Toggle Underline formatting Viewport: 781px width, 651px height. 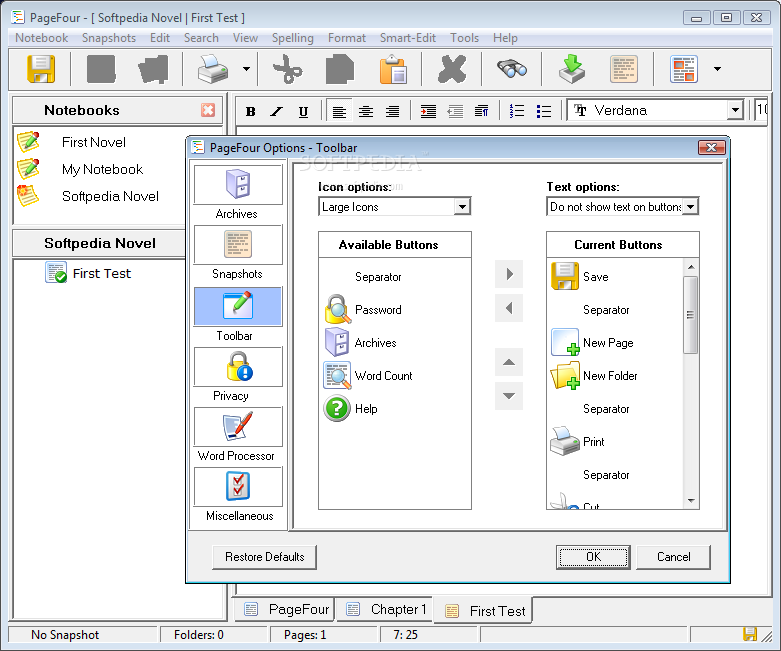[x=303, y=111]
